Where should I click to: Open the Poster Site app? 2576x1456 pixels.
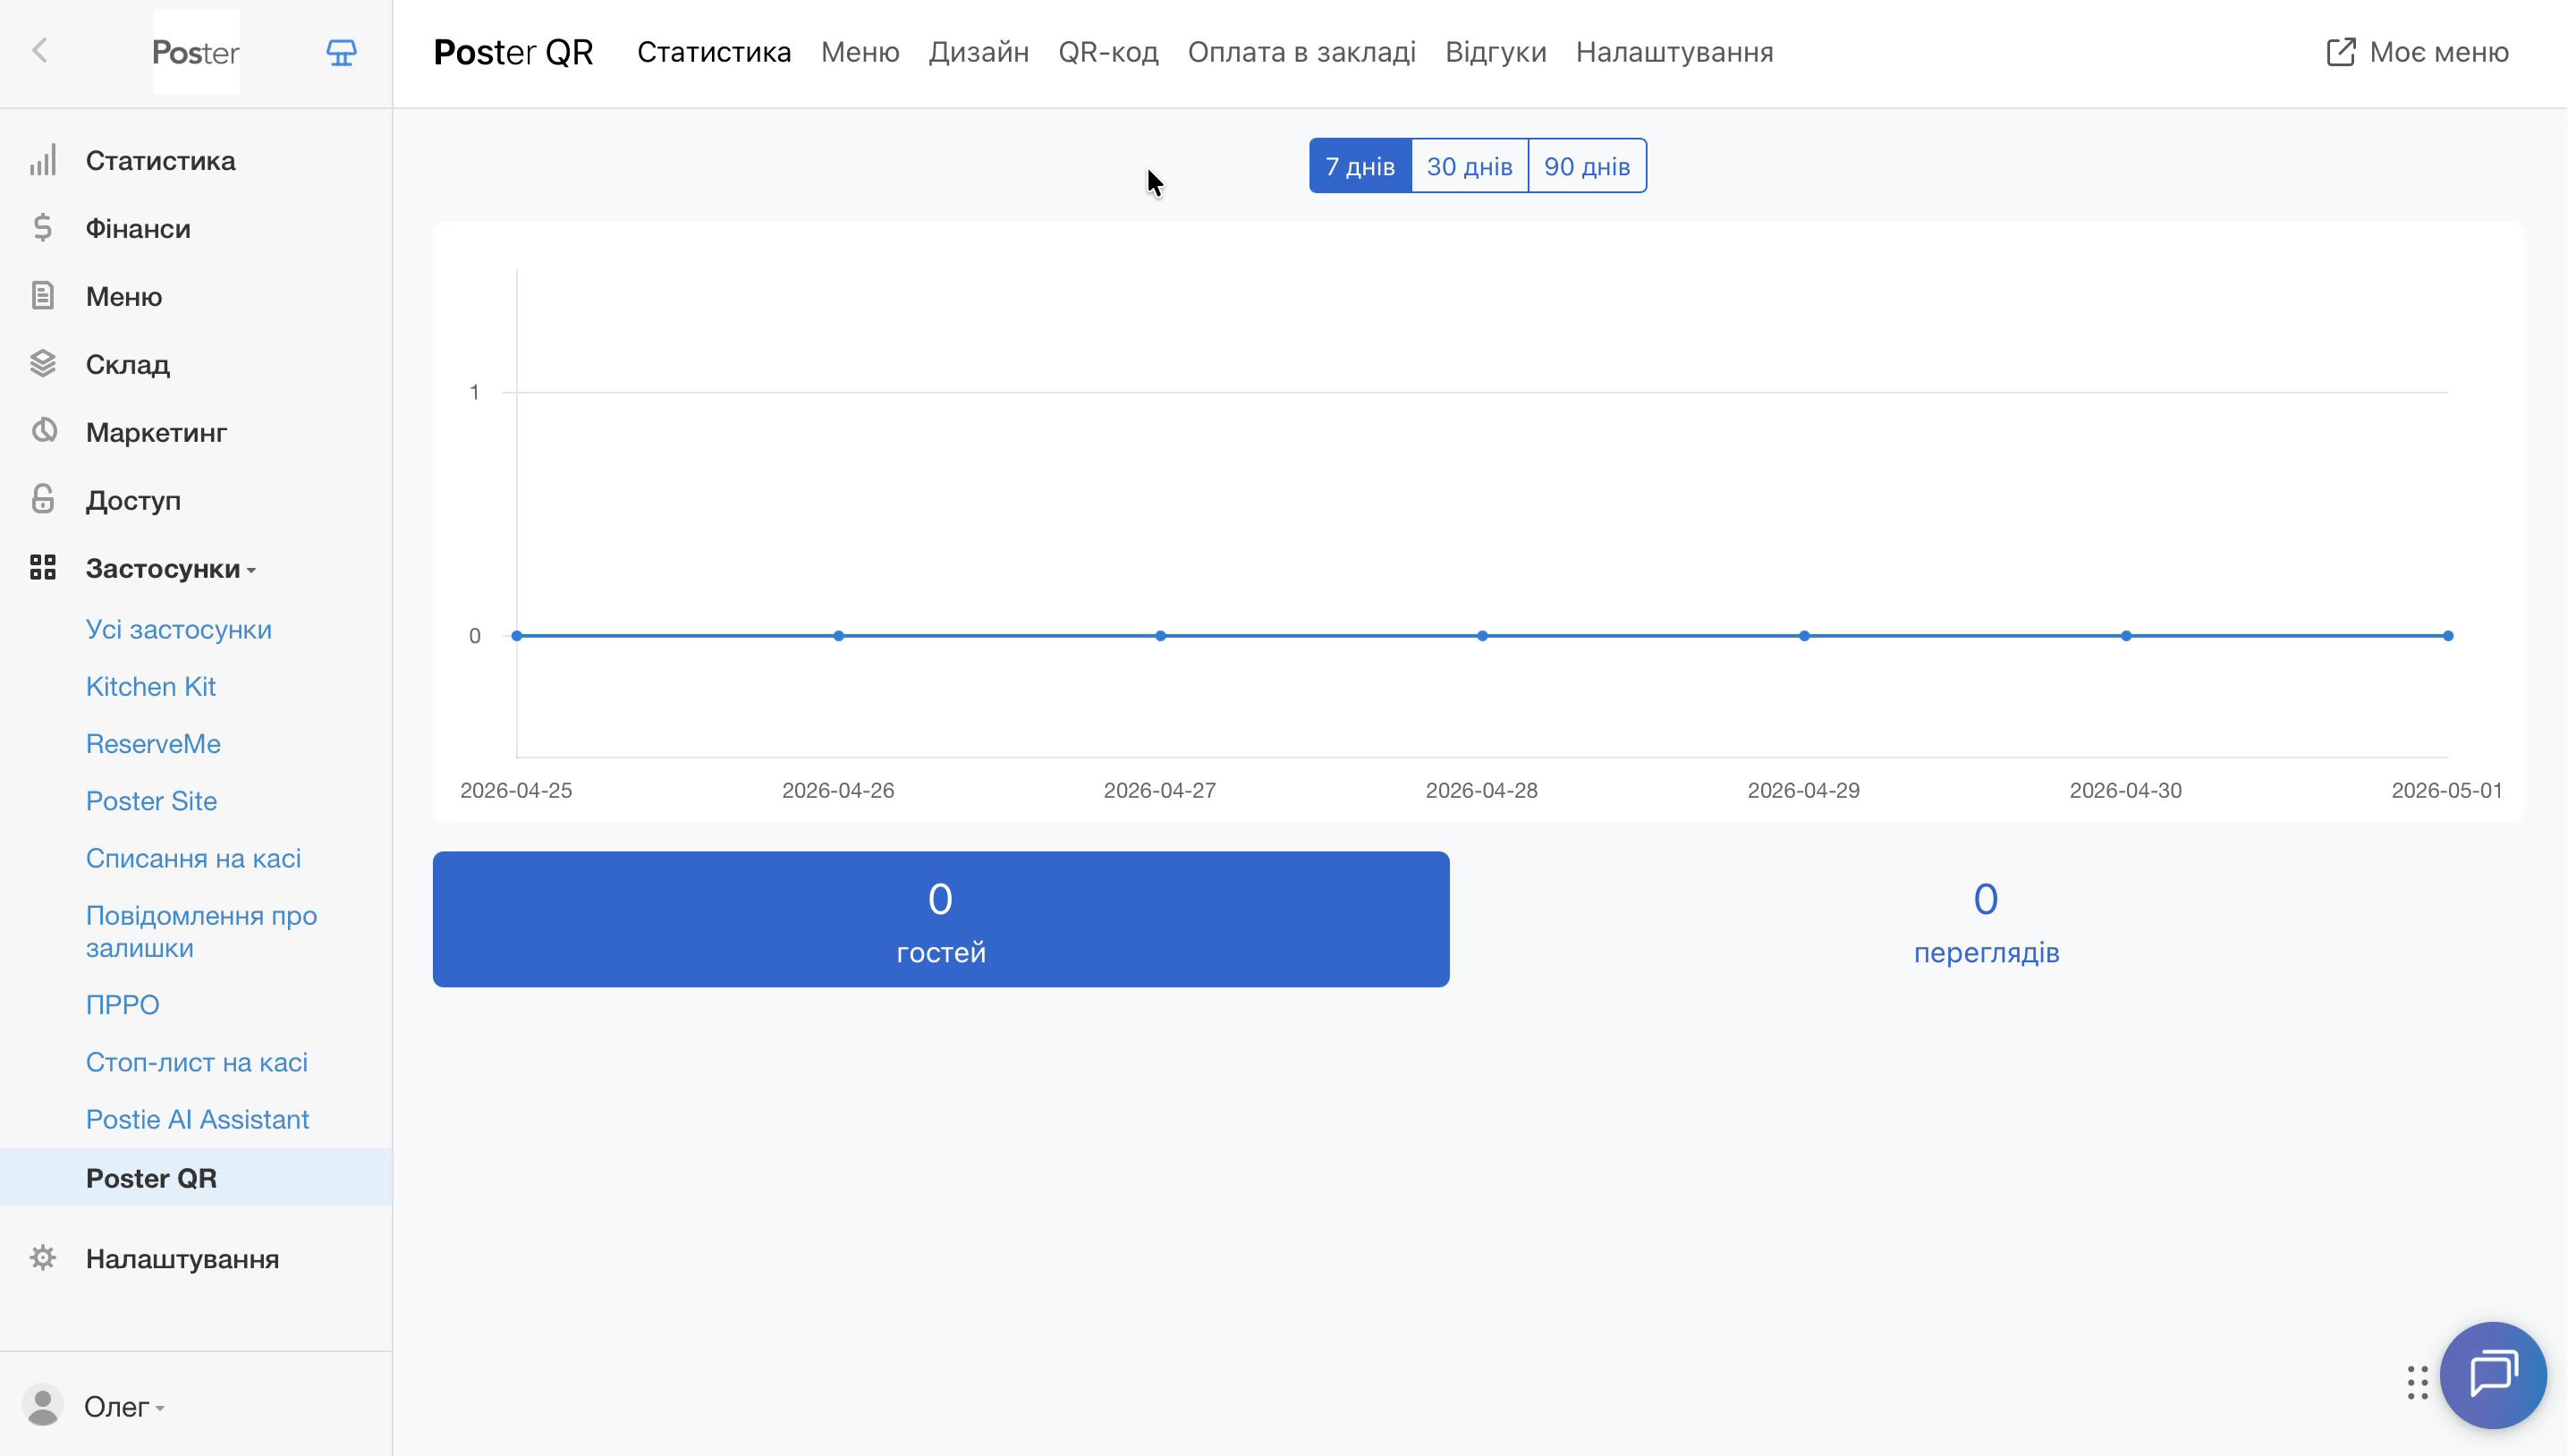[x=151, y=801]
